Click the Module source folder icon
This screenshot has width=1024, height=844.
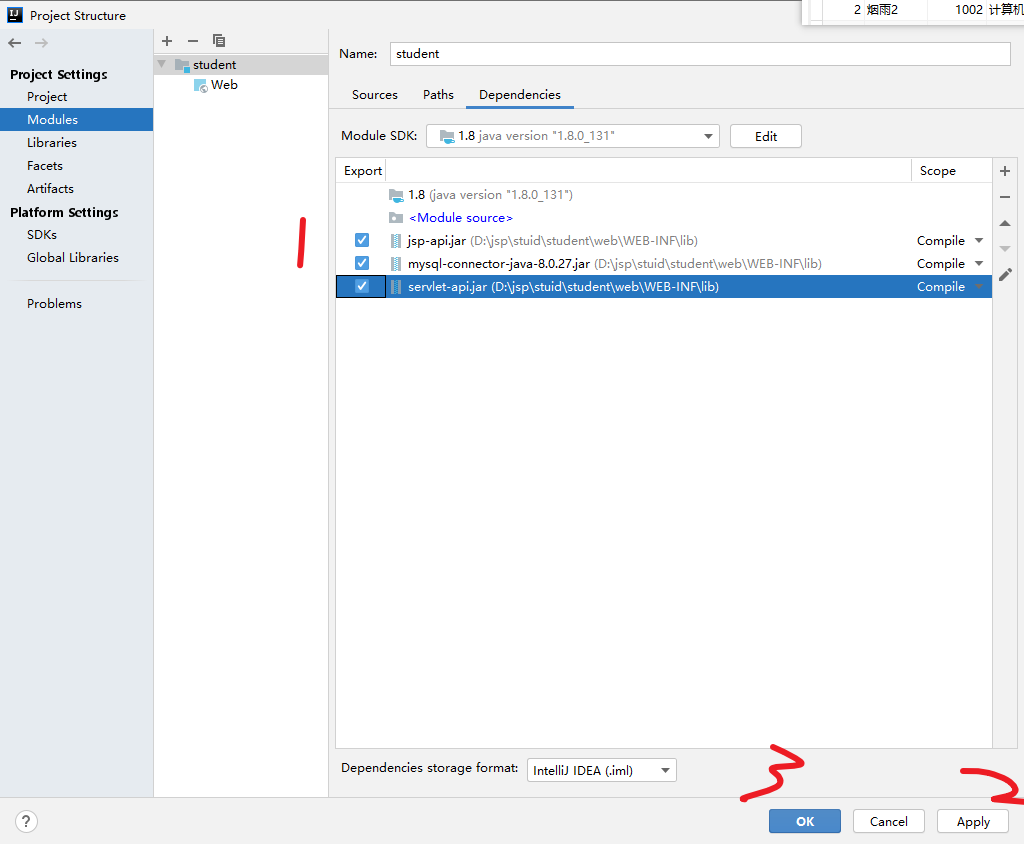(396, 218)
